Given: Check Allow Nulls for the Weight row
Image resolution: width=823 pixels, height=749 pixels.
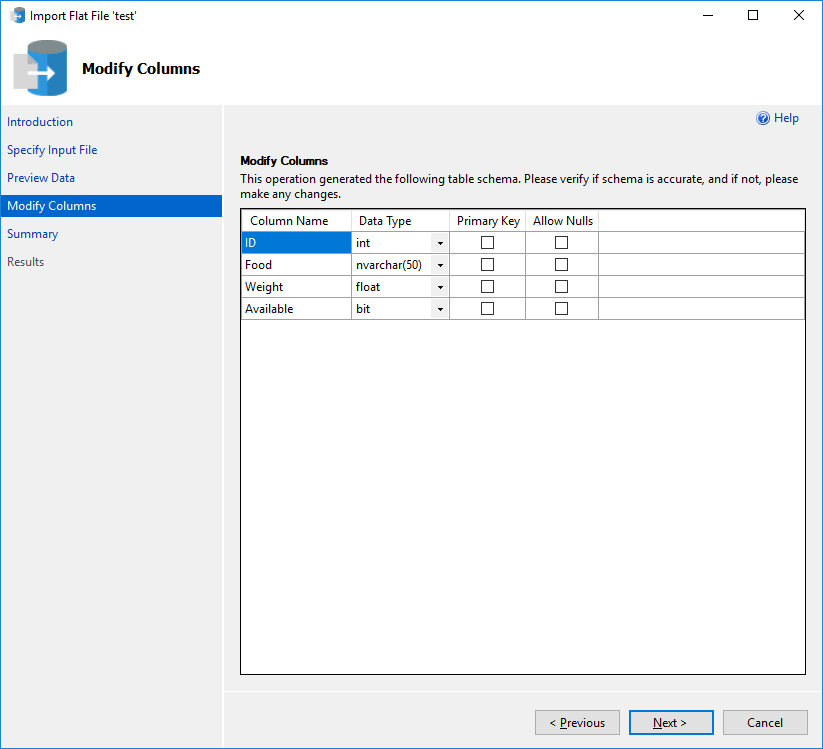Looking at the screenshot, I should click(x=561, y=286).
